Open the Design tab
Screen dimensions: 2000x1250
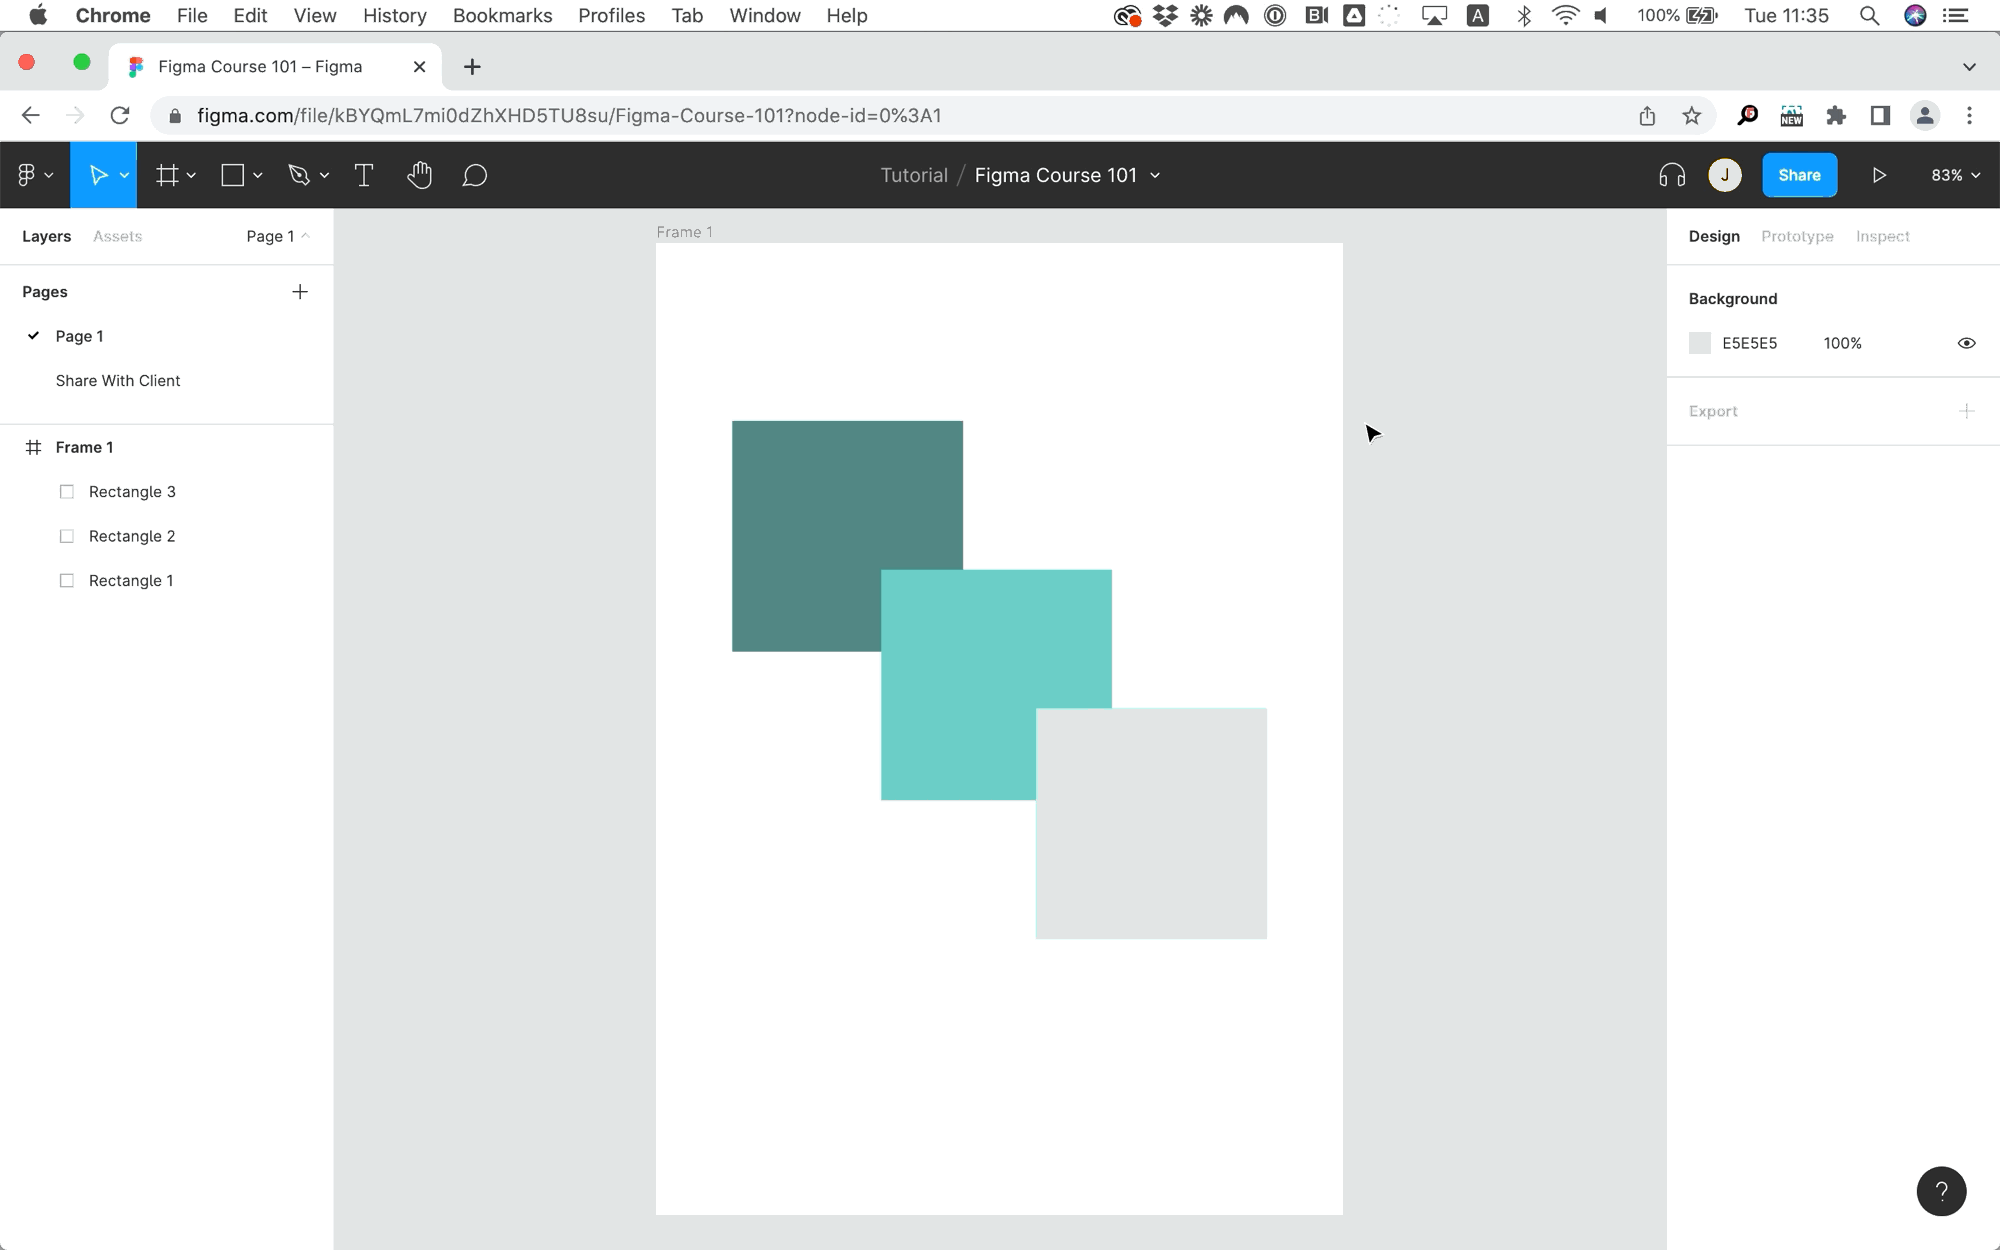[x=1714, y=236]
